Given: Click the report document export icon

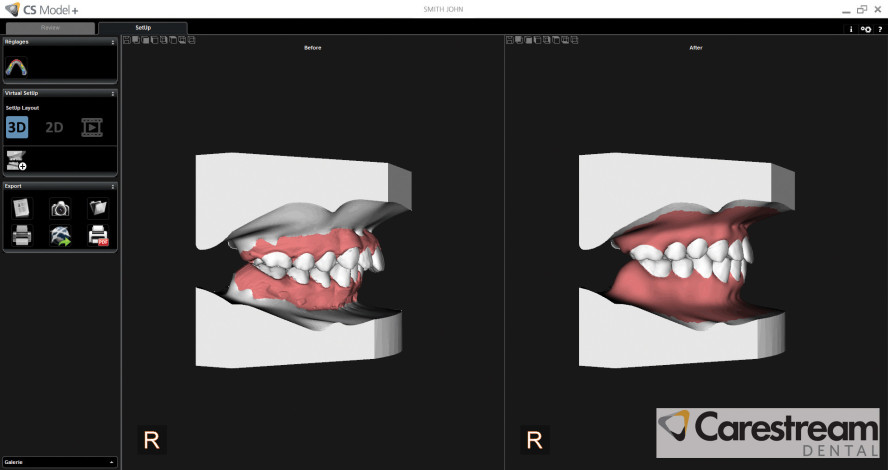Looking at the screenshot, I should coord(22,208).
